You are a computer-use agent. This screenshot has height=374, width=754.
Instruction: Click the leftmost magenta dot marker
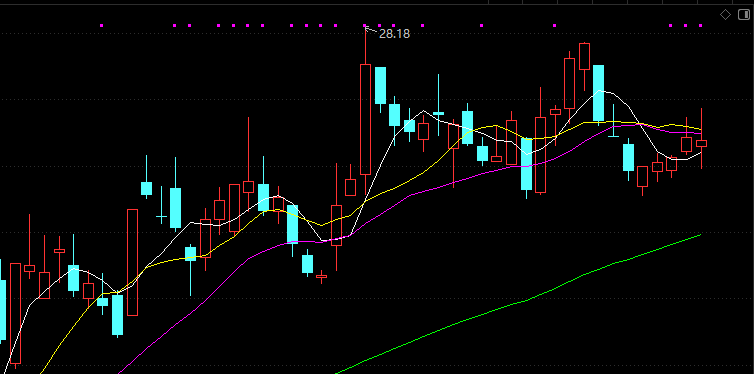point(101,25)
